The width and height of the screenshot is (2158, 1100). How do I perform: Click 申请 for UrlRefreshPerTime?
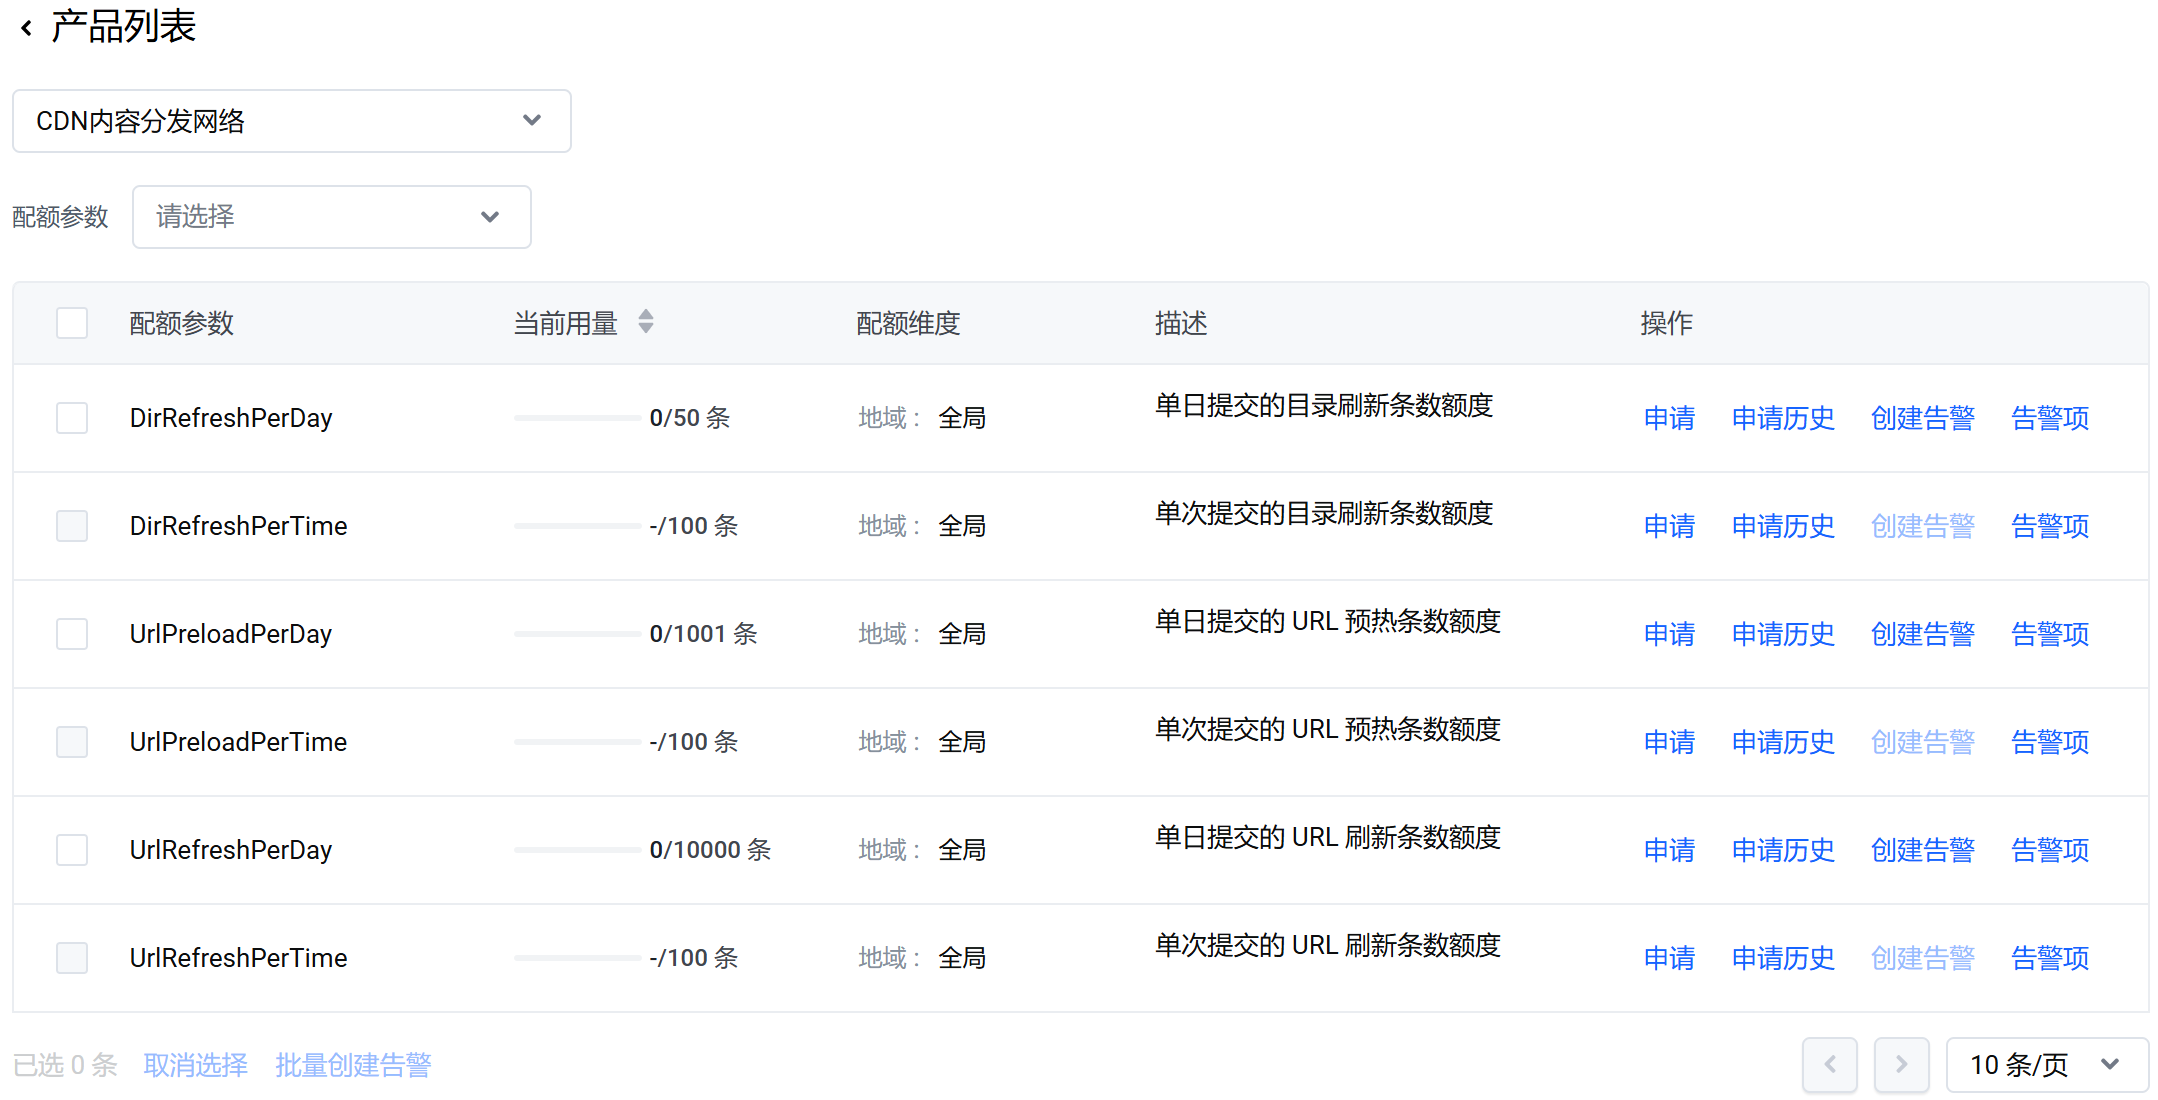point(1669,958)
